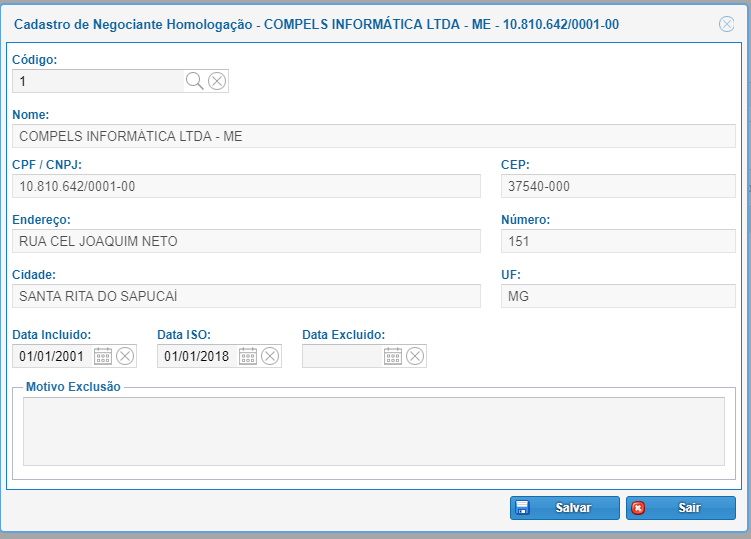Open the Data Incluido calendar picker

coord(103,356)
